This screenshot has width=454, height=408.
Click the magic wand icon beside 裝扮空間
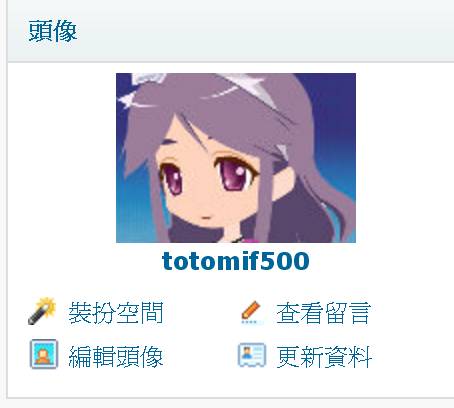pos(42,311)
